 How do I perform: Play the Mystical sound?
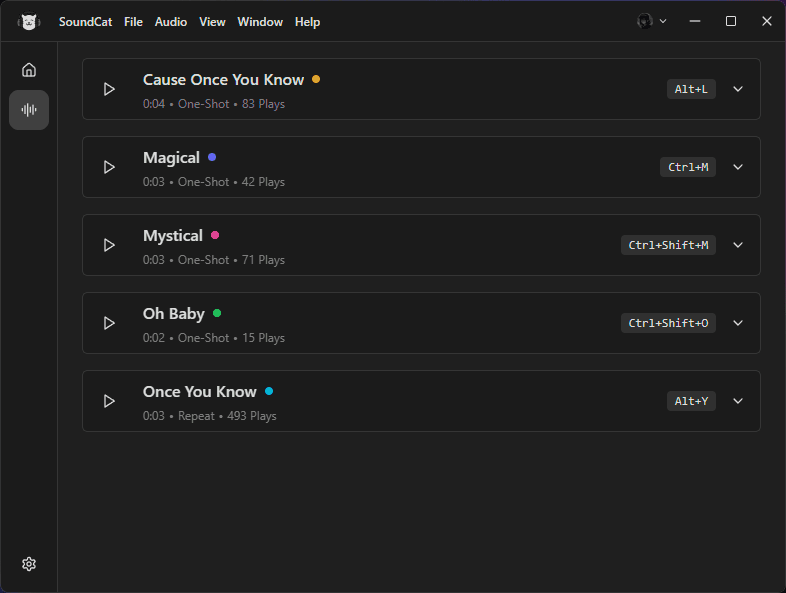(109, 245)
